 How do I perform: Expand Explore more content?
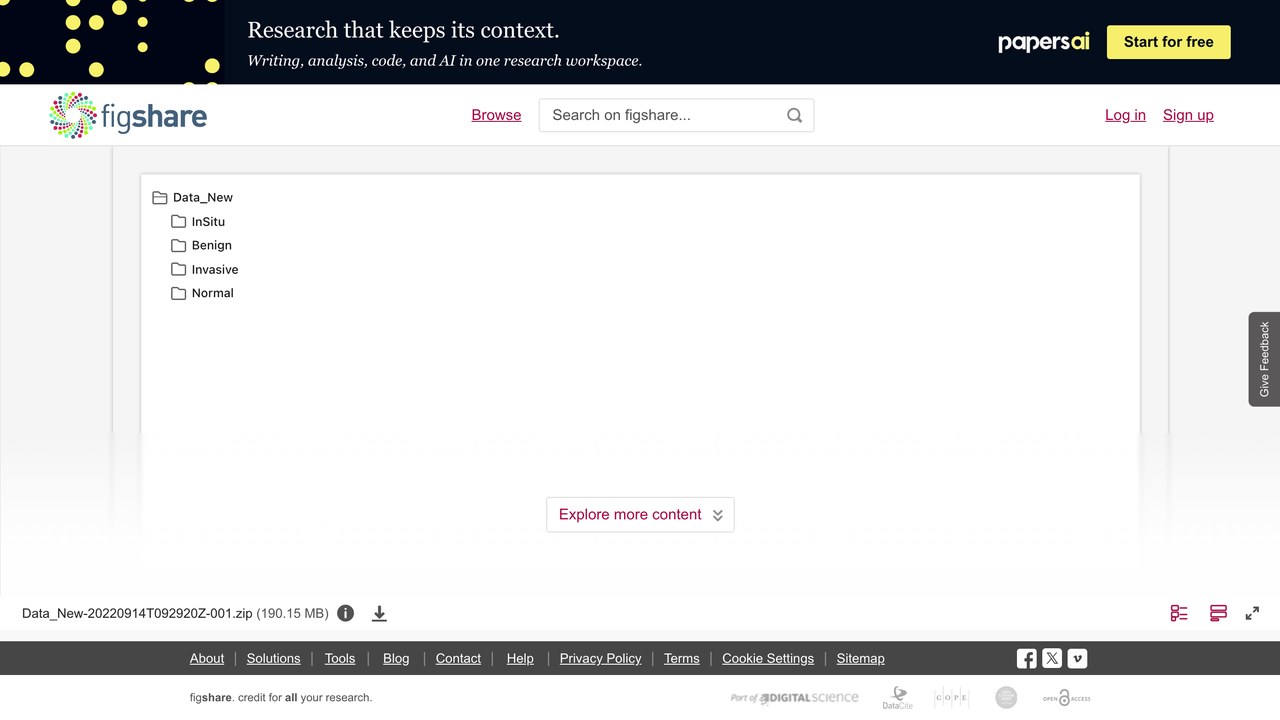click(640, 514)
